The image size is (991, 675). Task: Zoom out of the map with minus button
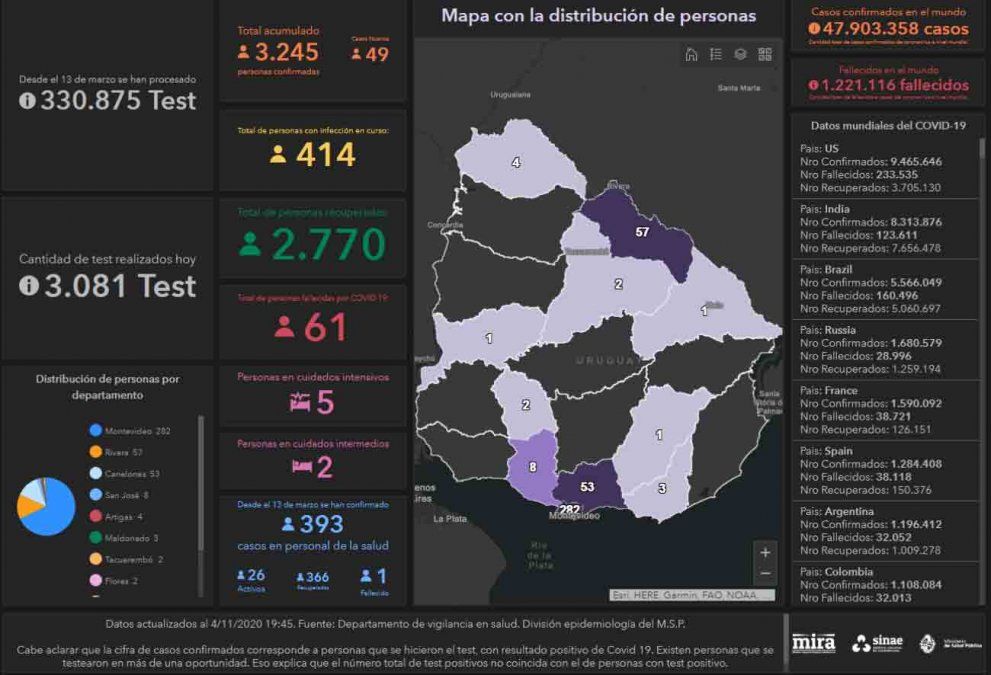point(765,573)
